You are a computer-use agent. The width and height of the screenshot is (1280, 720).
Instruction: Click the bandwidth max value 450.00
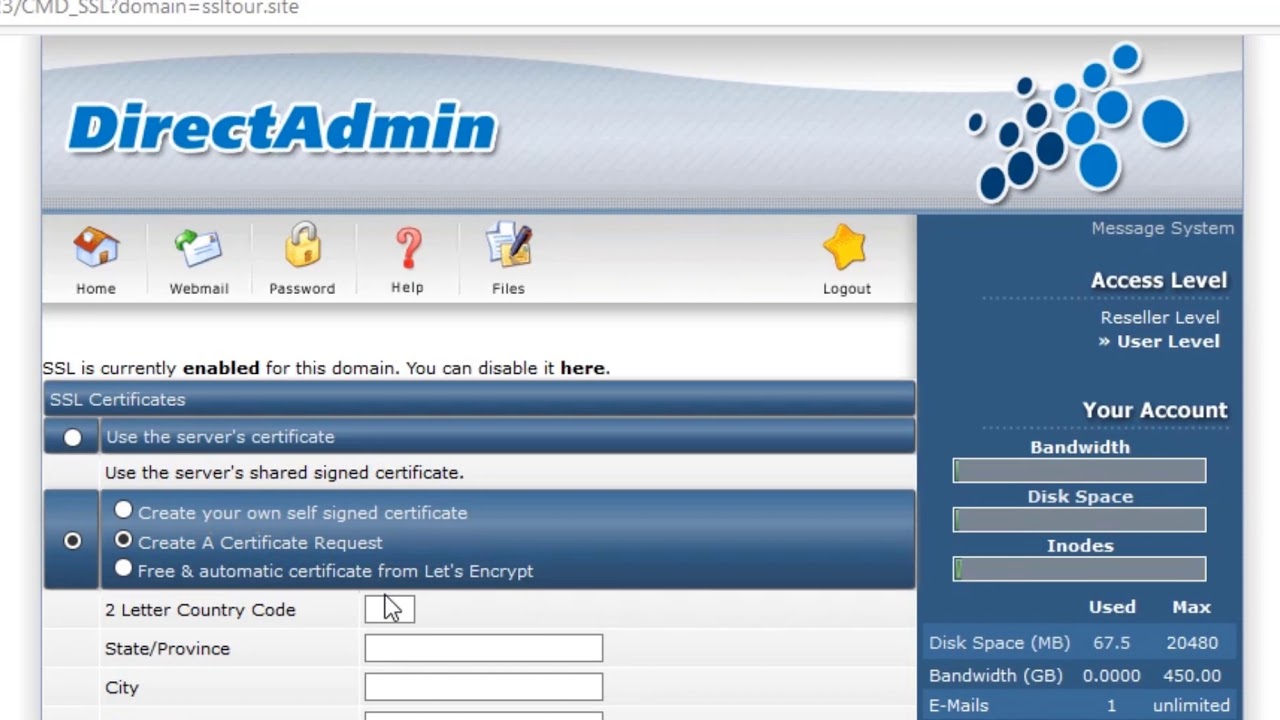1191,676
